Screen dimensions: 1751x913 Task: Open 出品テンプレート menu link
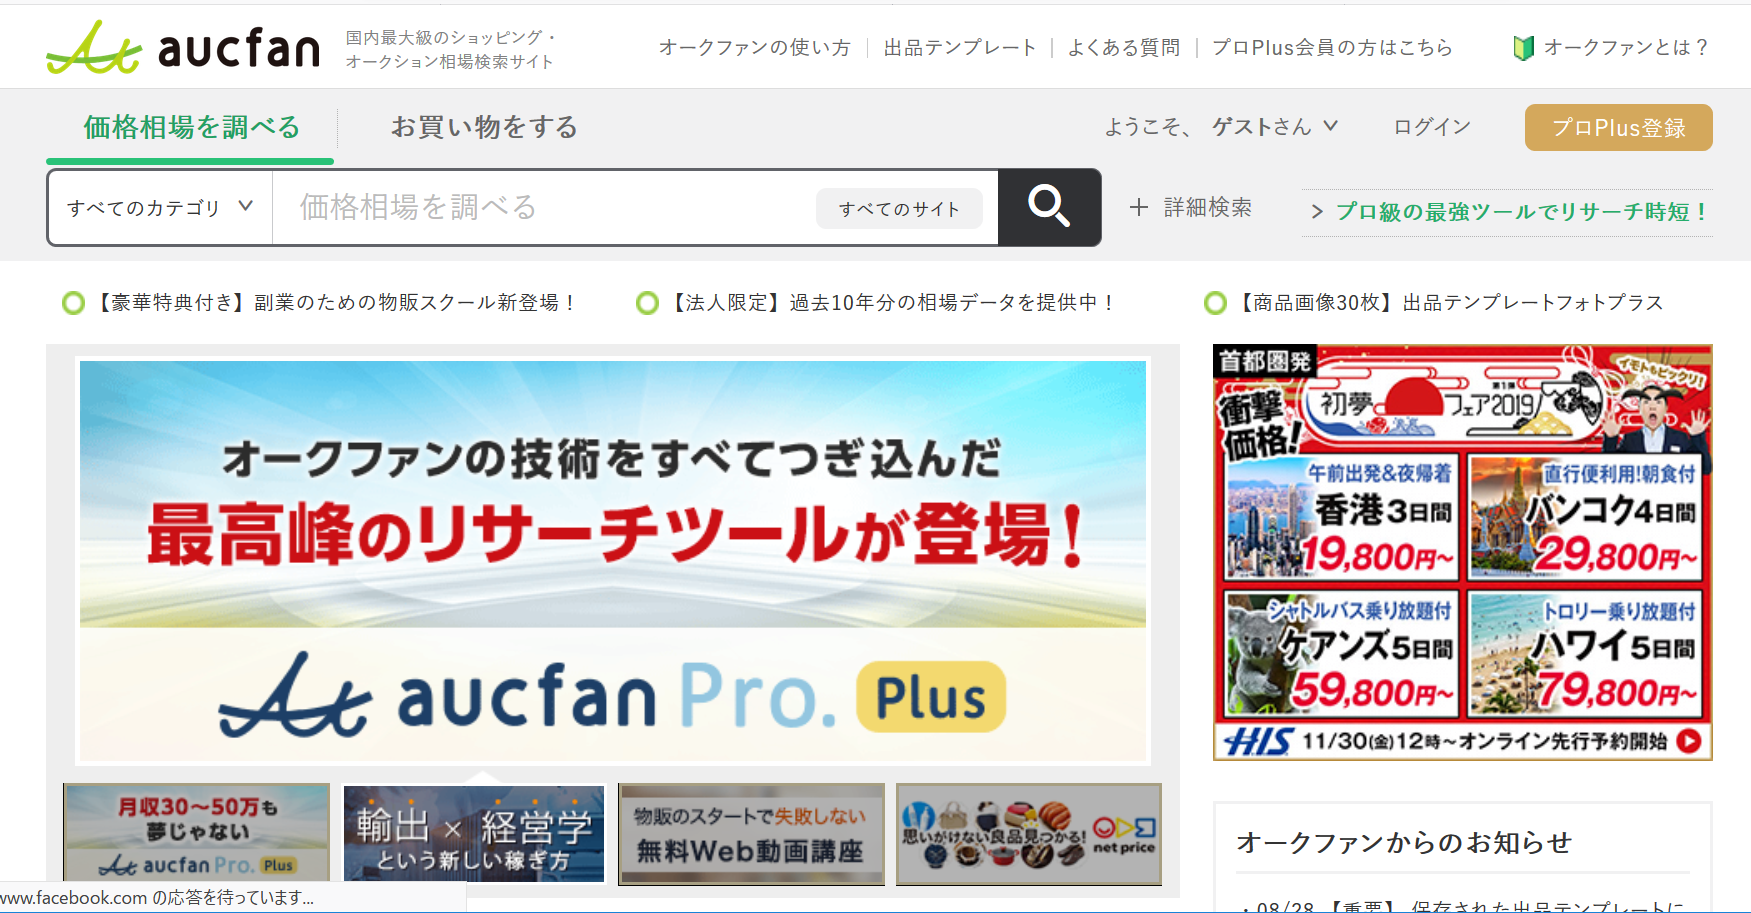pos(960,48)
